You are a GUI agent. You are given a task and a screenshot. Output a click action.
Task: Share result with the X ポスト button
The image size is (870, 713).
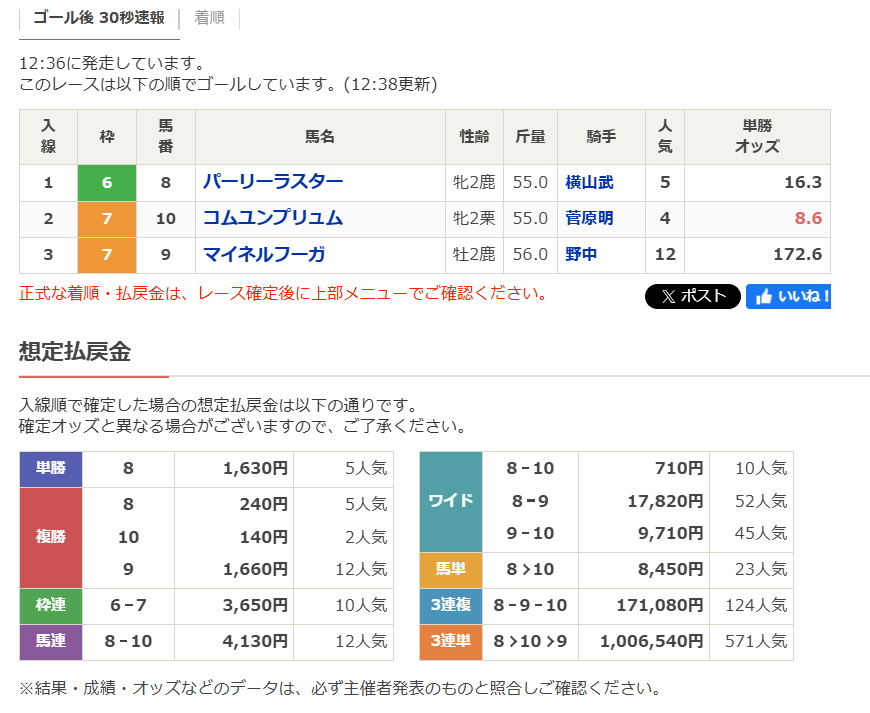click(x=692, y=296)
